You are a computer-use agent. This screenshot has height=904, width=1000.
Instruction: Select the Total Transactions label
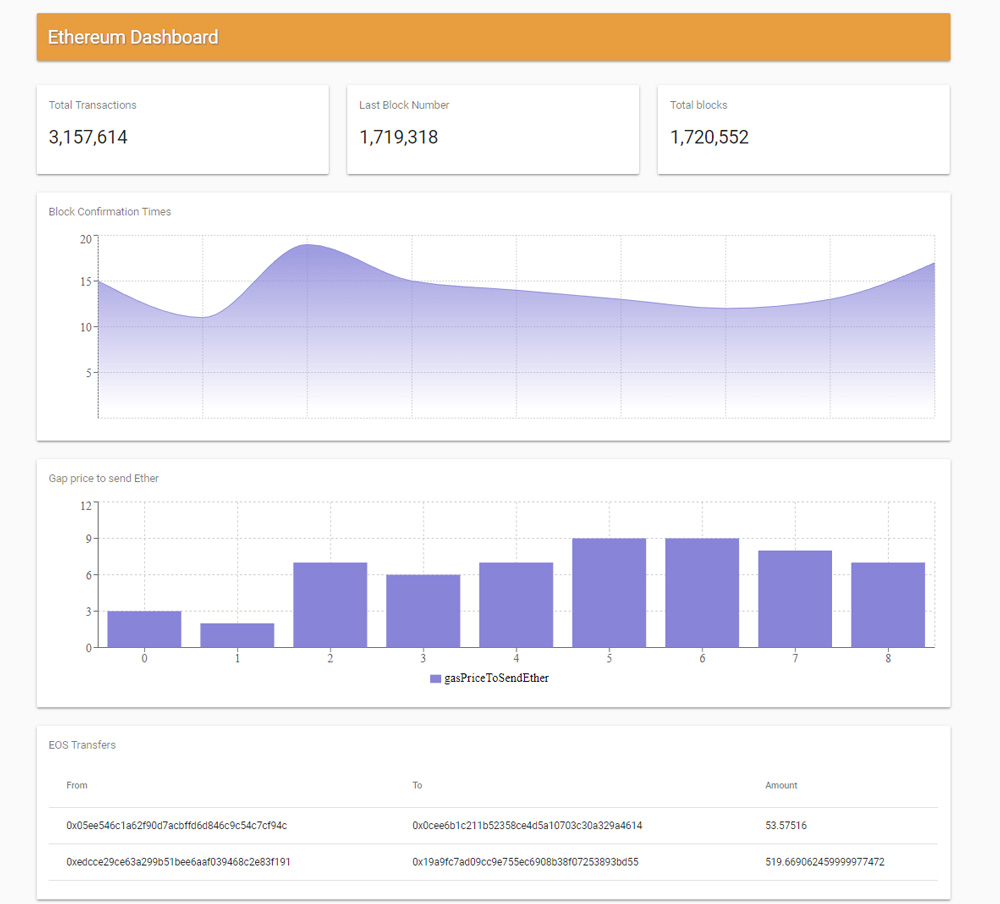click(92, 105)
